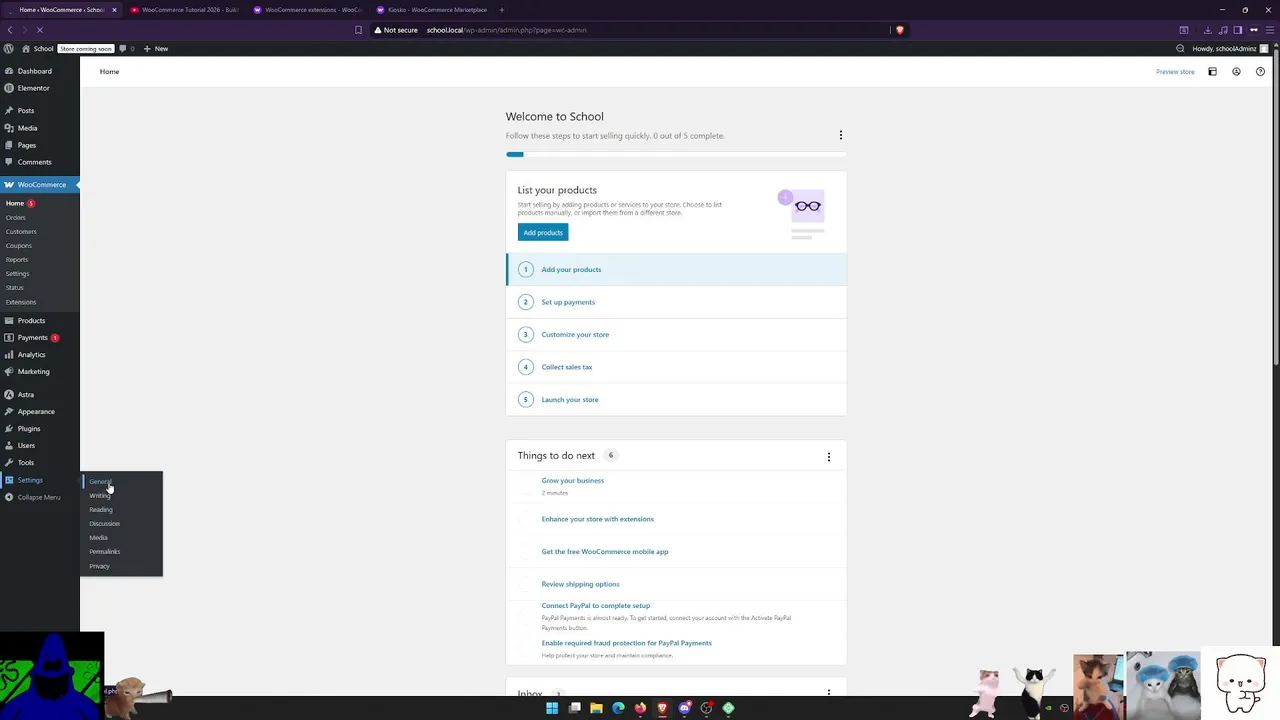Open Windows Start button in taskbar
The image size is (1280, 720).
point(552,708)
